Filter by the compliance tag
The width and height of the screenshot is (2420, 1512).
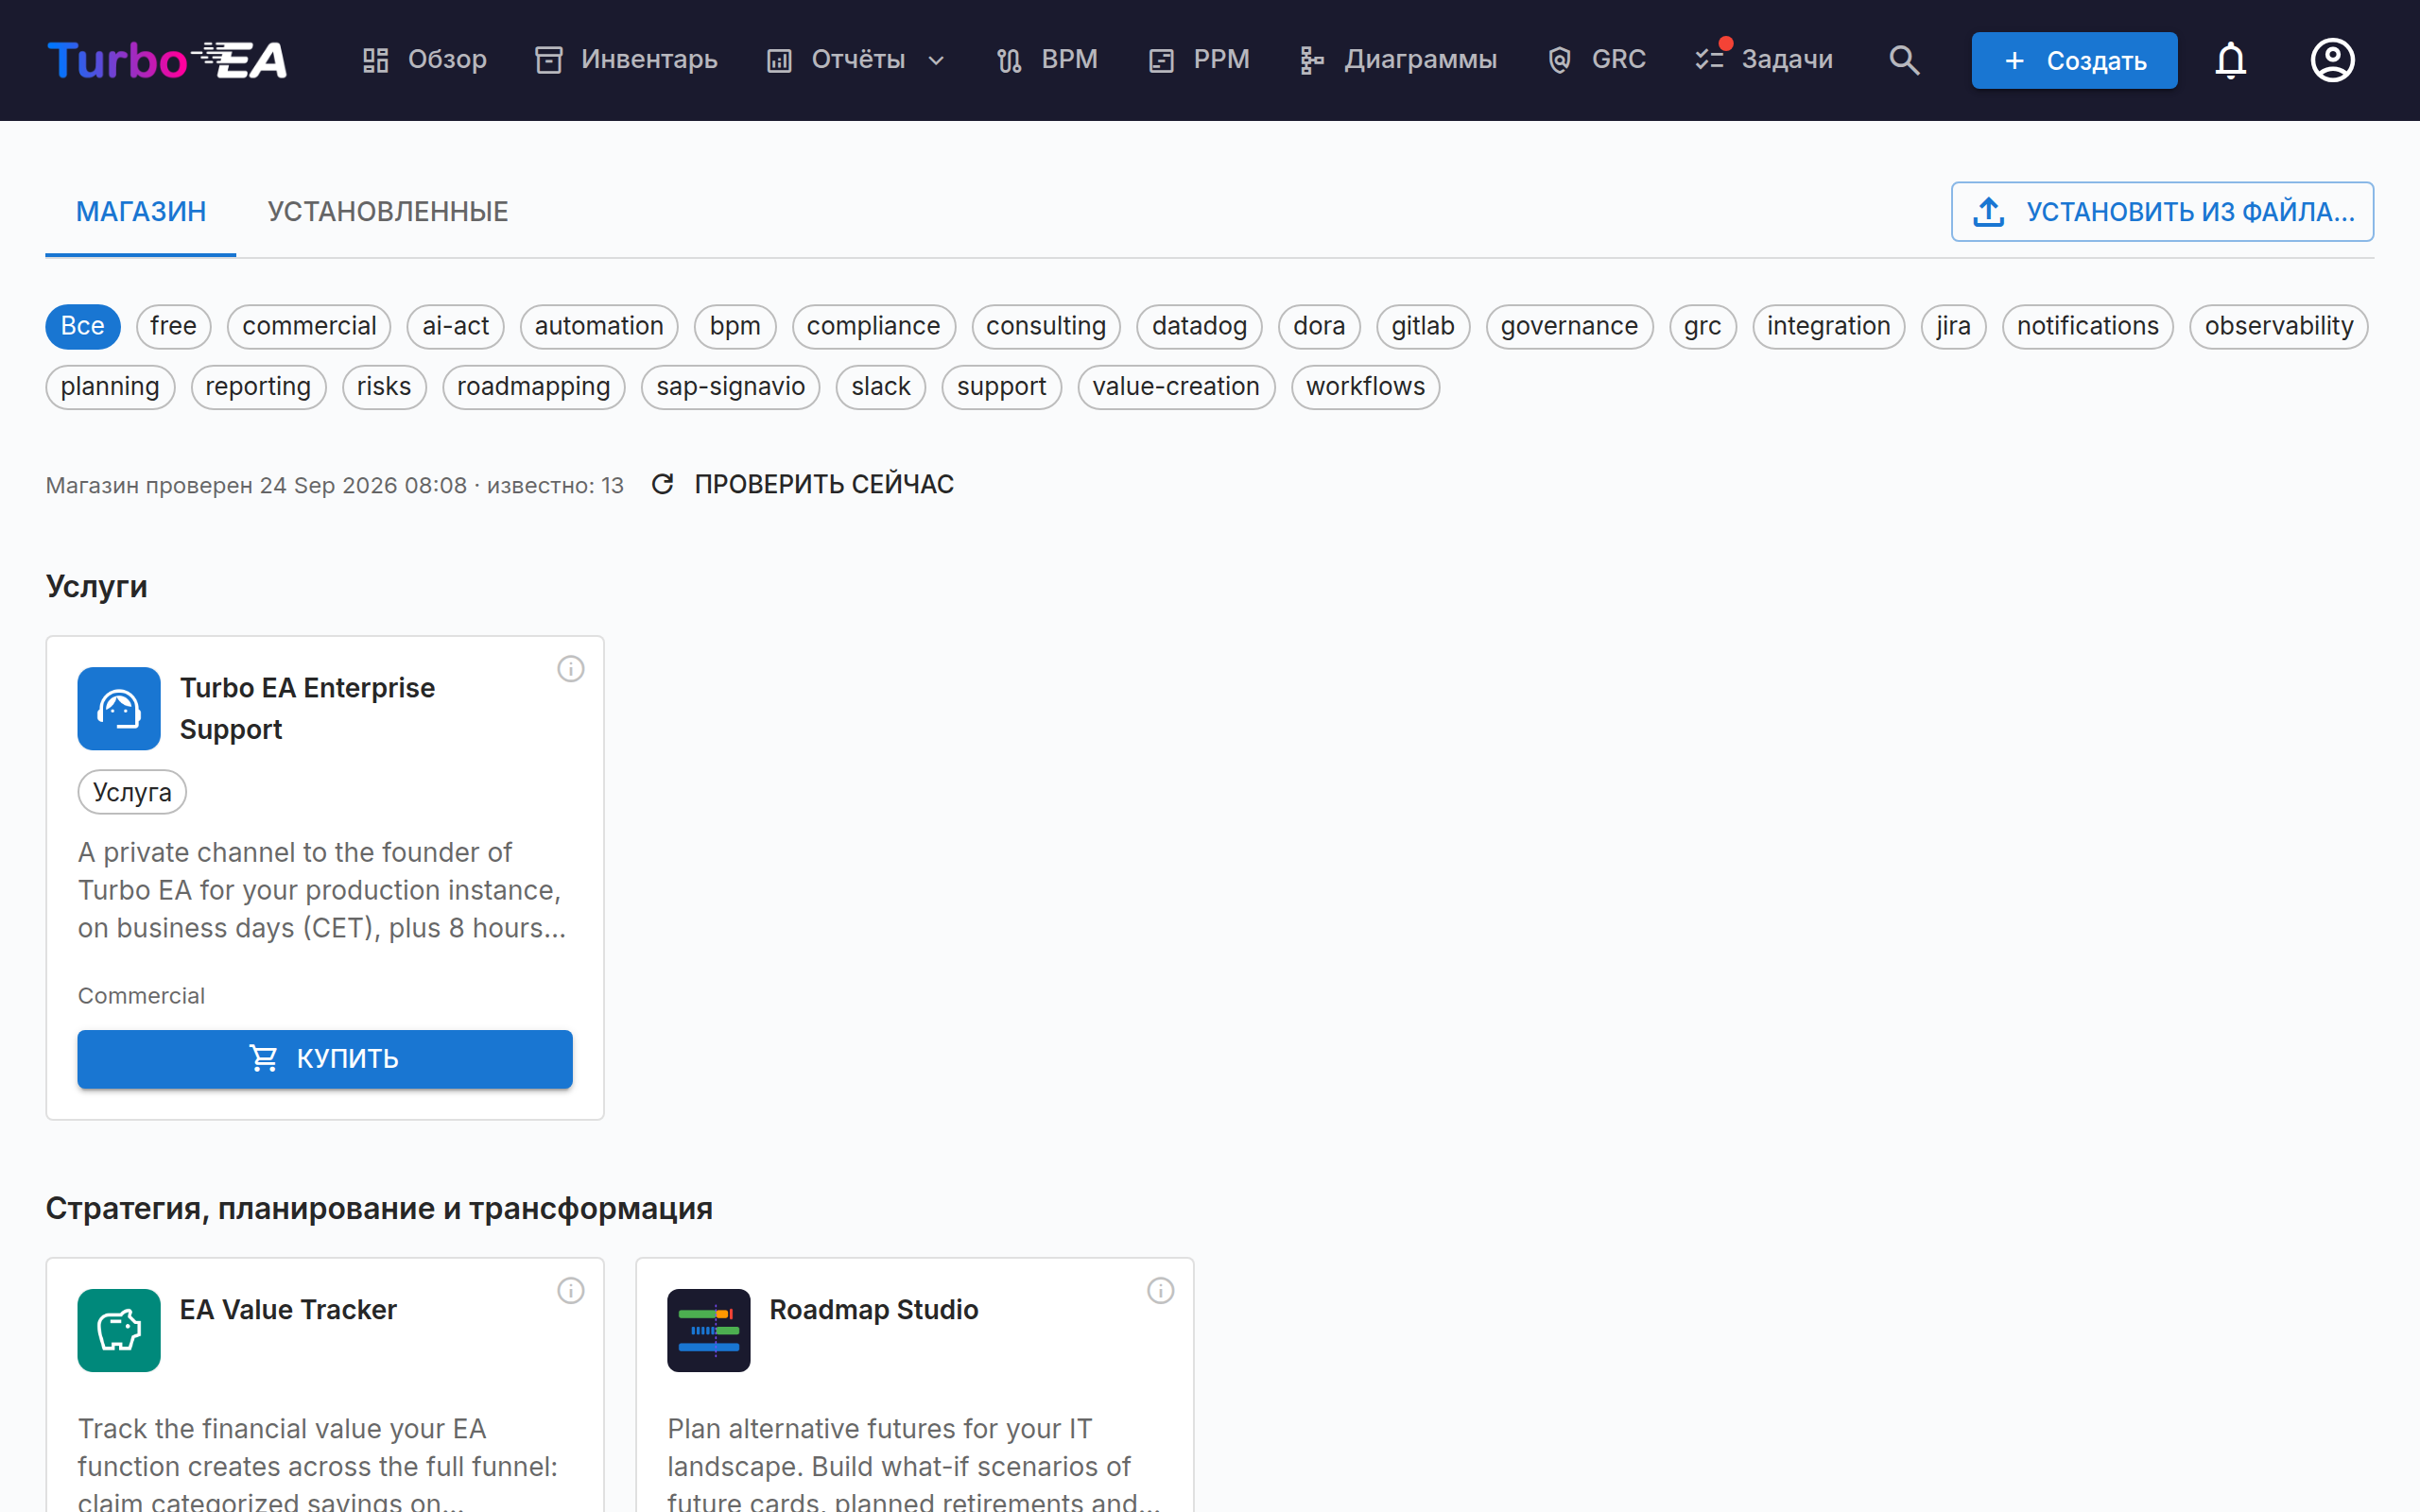coord(874,327)
